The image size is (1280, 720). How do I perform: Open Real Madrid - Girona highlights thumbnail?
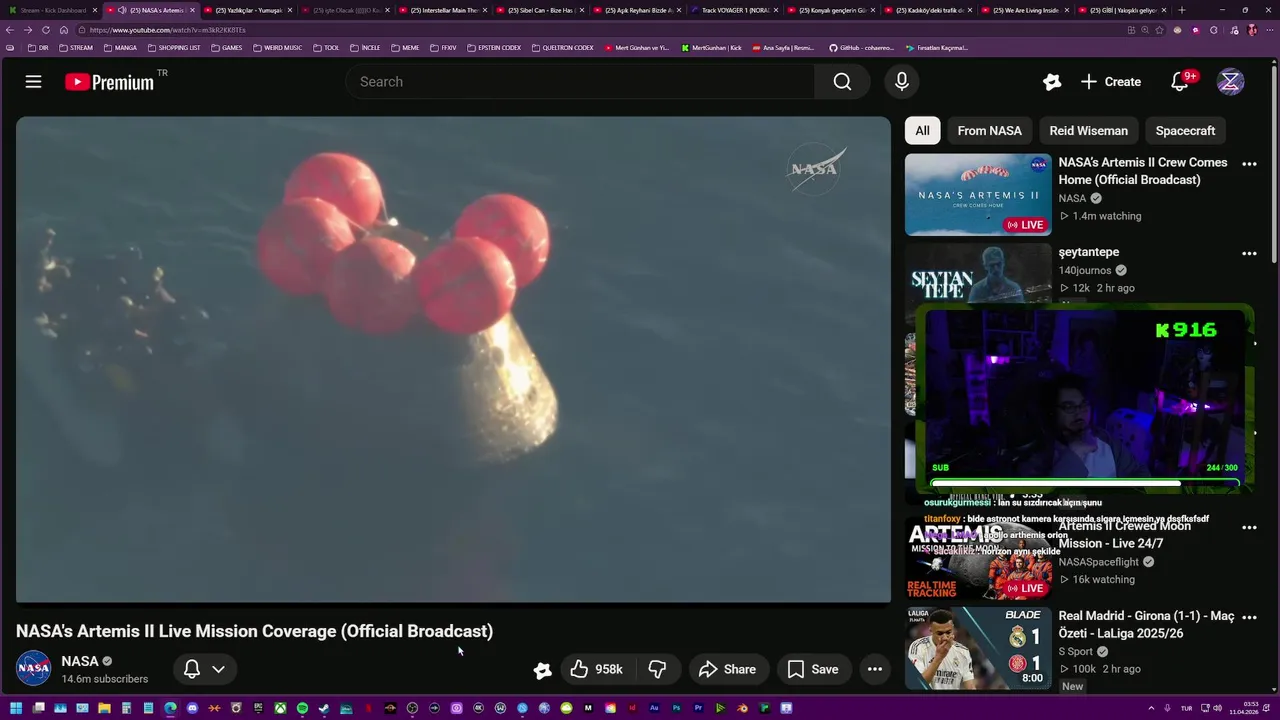click(x=978, y=648)
